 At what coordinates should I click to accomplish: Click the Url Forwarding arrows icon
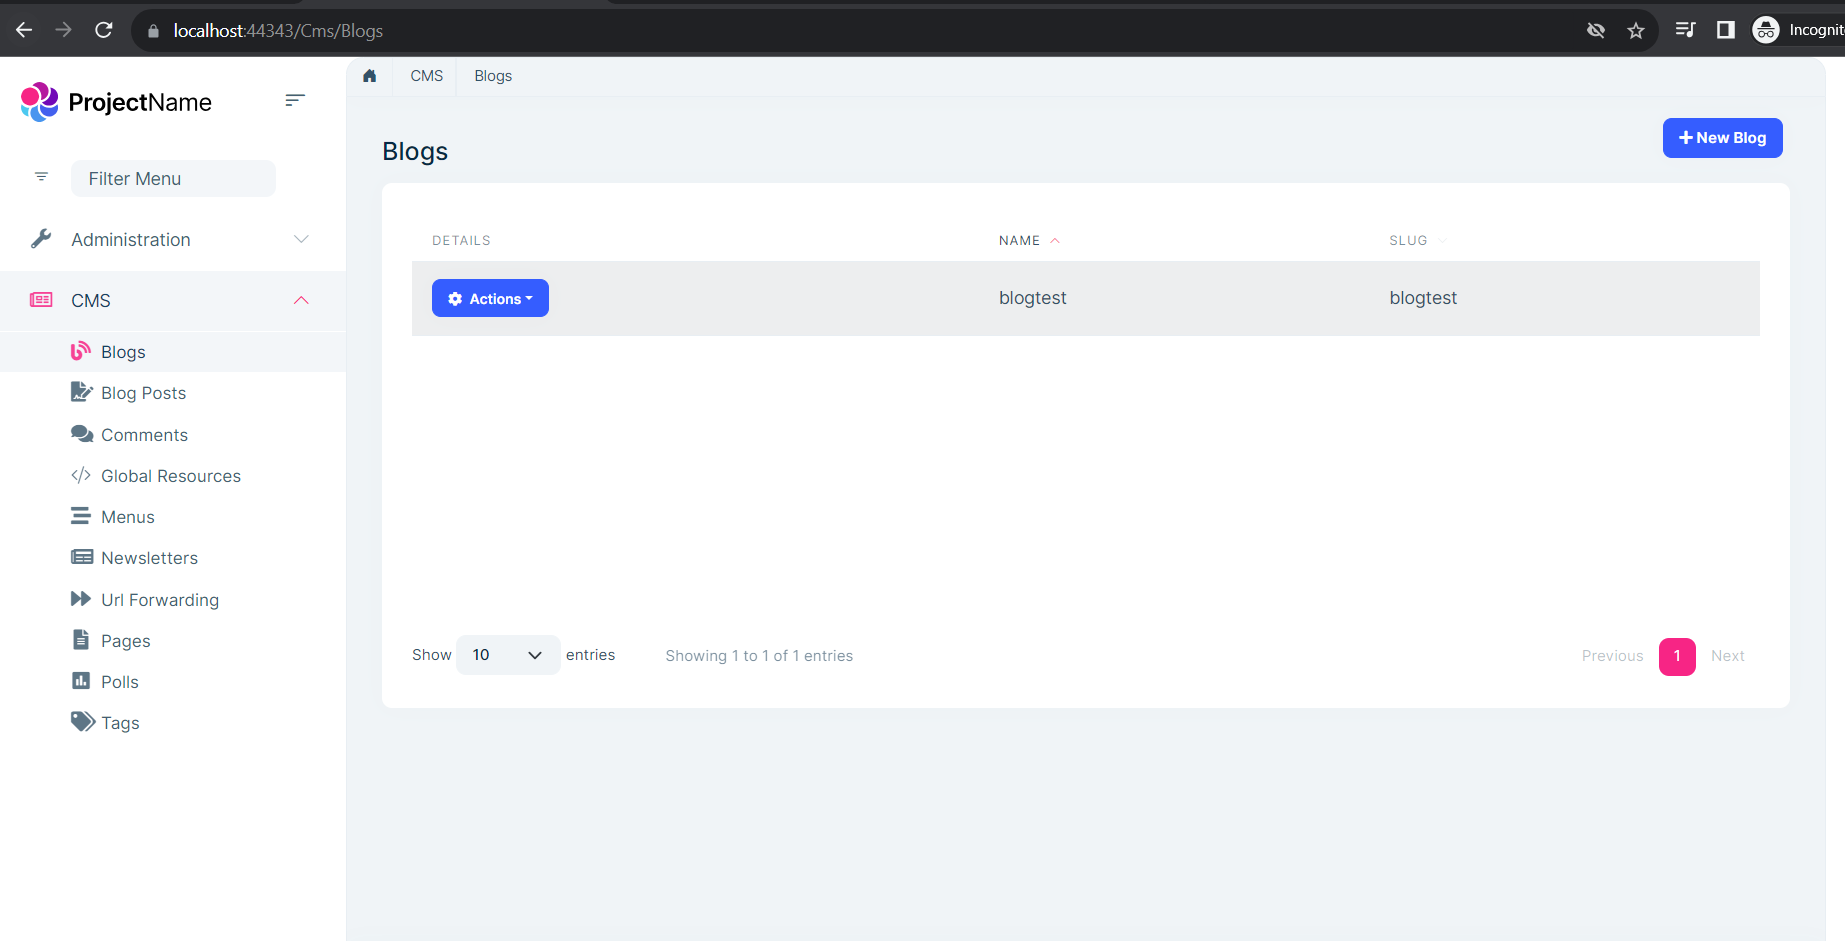pos(81,599)
